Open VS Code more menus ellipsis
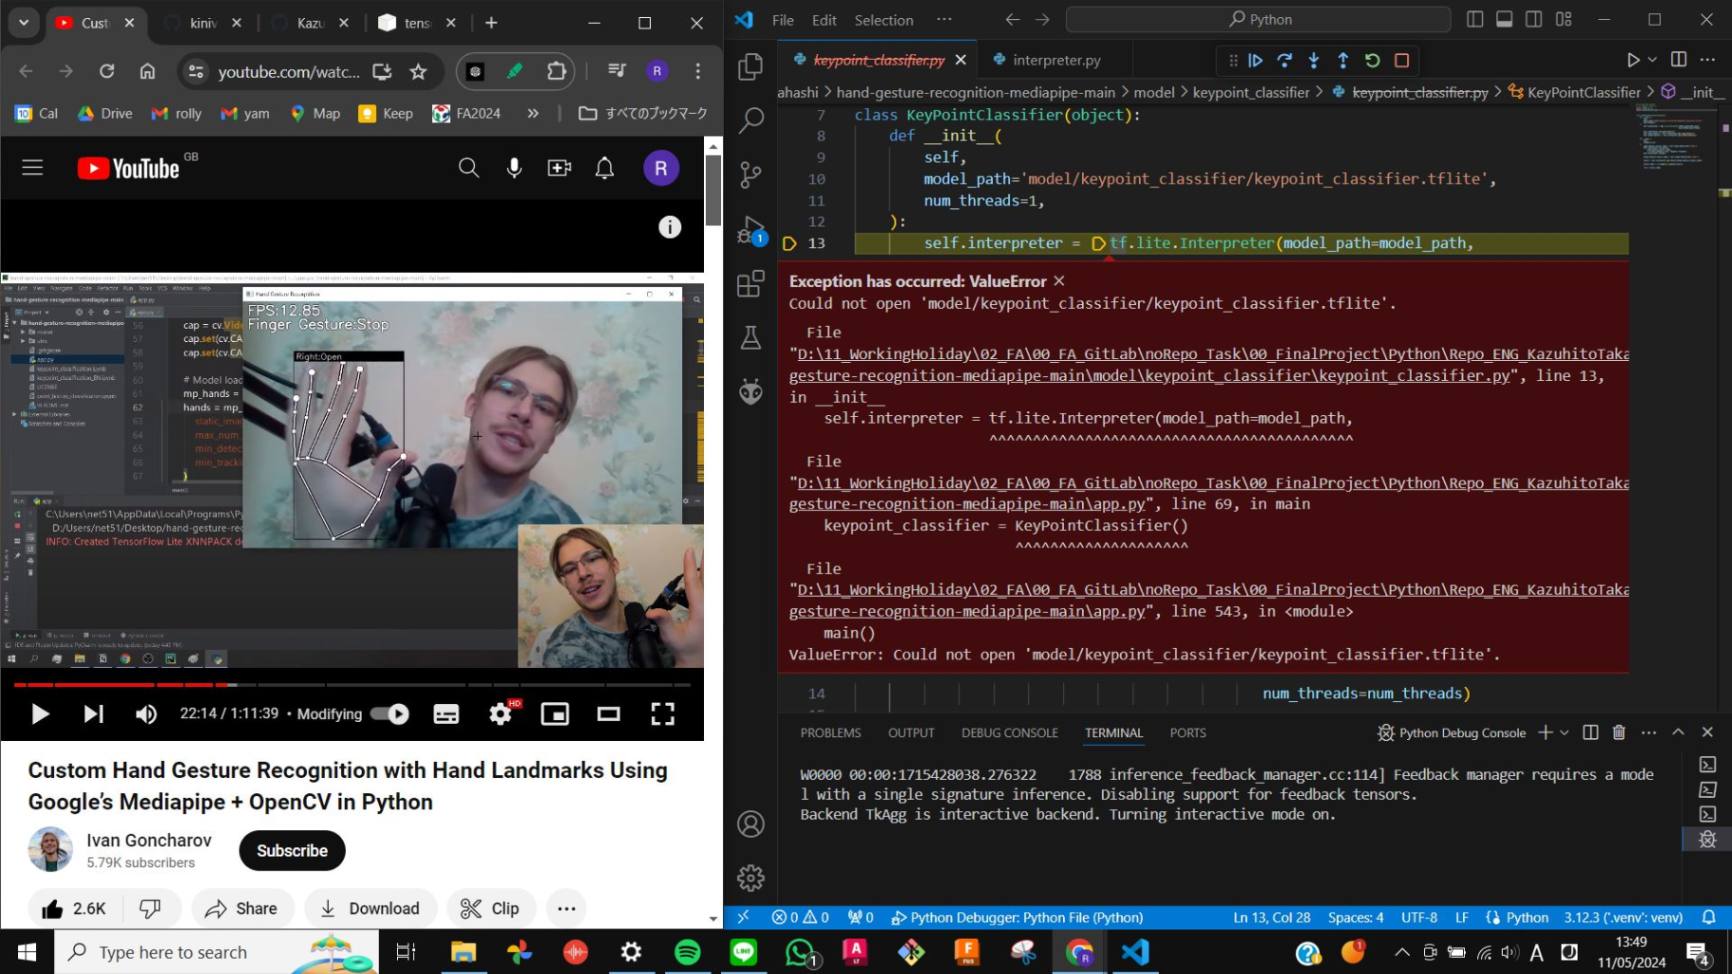Screen dimensions: 1732x974 pos(944,19)
